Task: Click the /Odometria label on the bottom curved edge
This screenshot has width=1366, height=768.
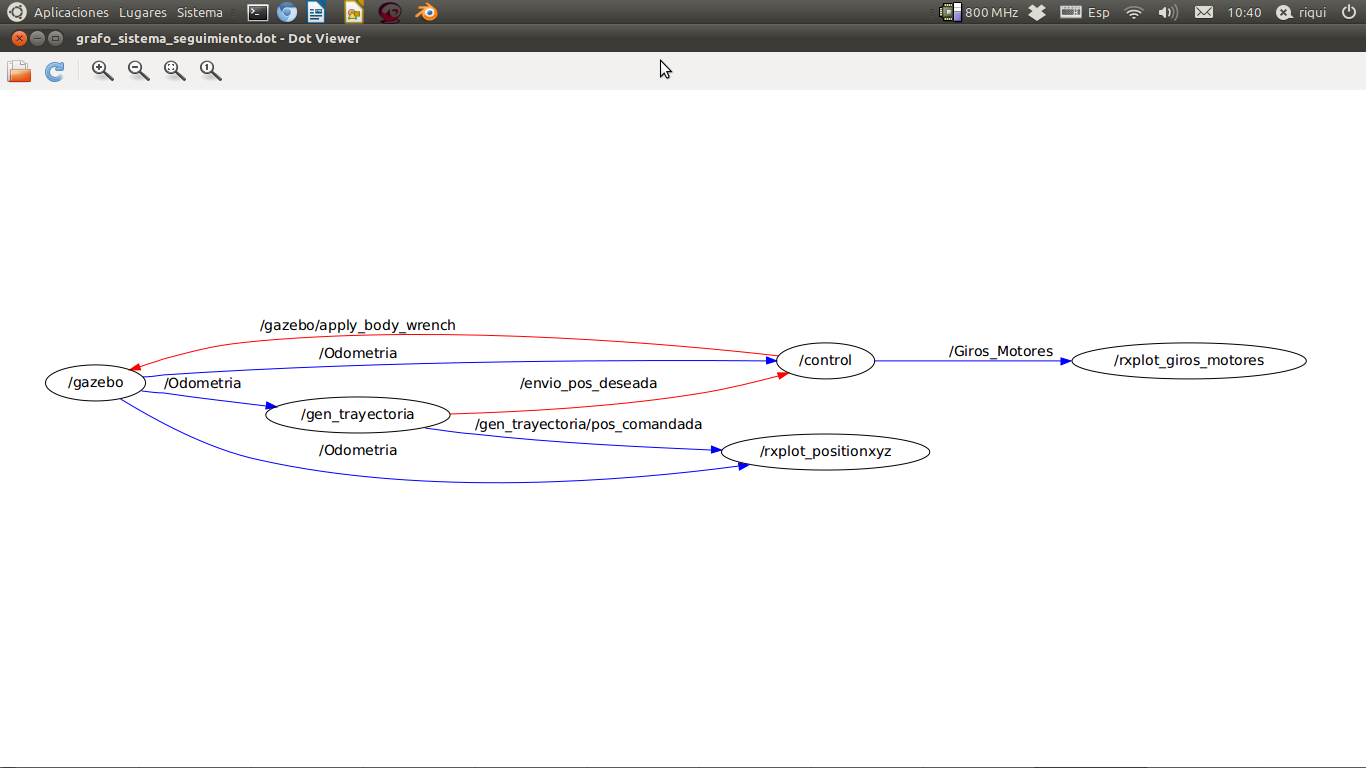Action: click(358, 450)
